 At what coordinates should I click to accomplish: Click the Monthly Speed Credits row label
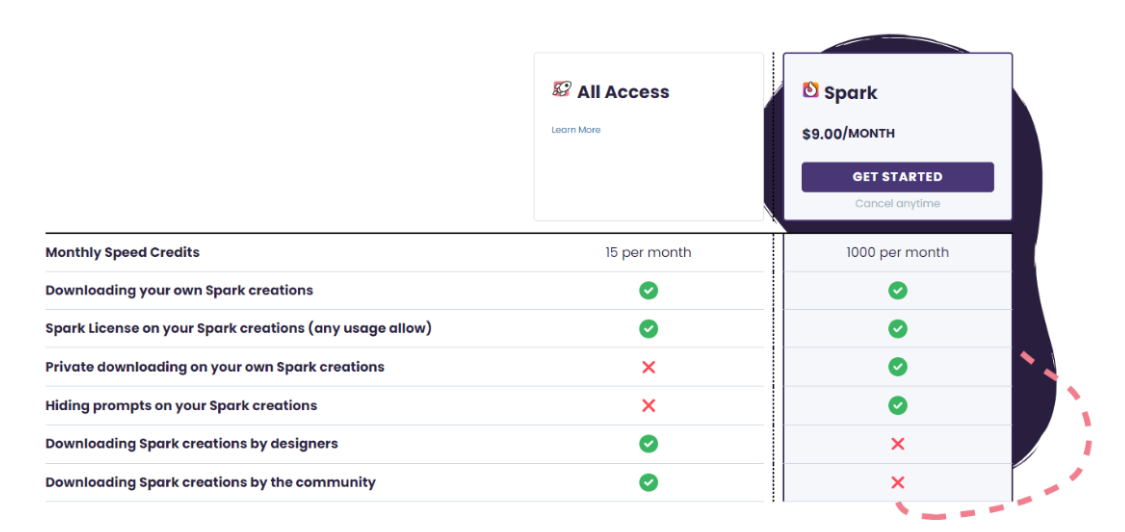123,253
